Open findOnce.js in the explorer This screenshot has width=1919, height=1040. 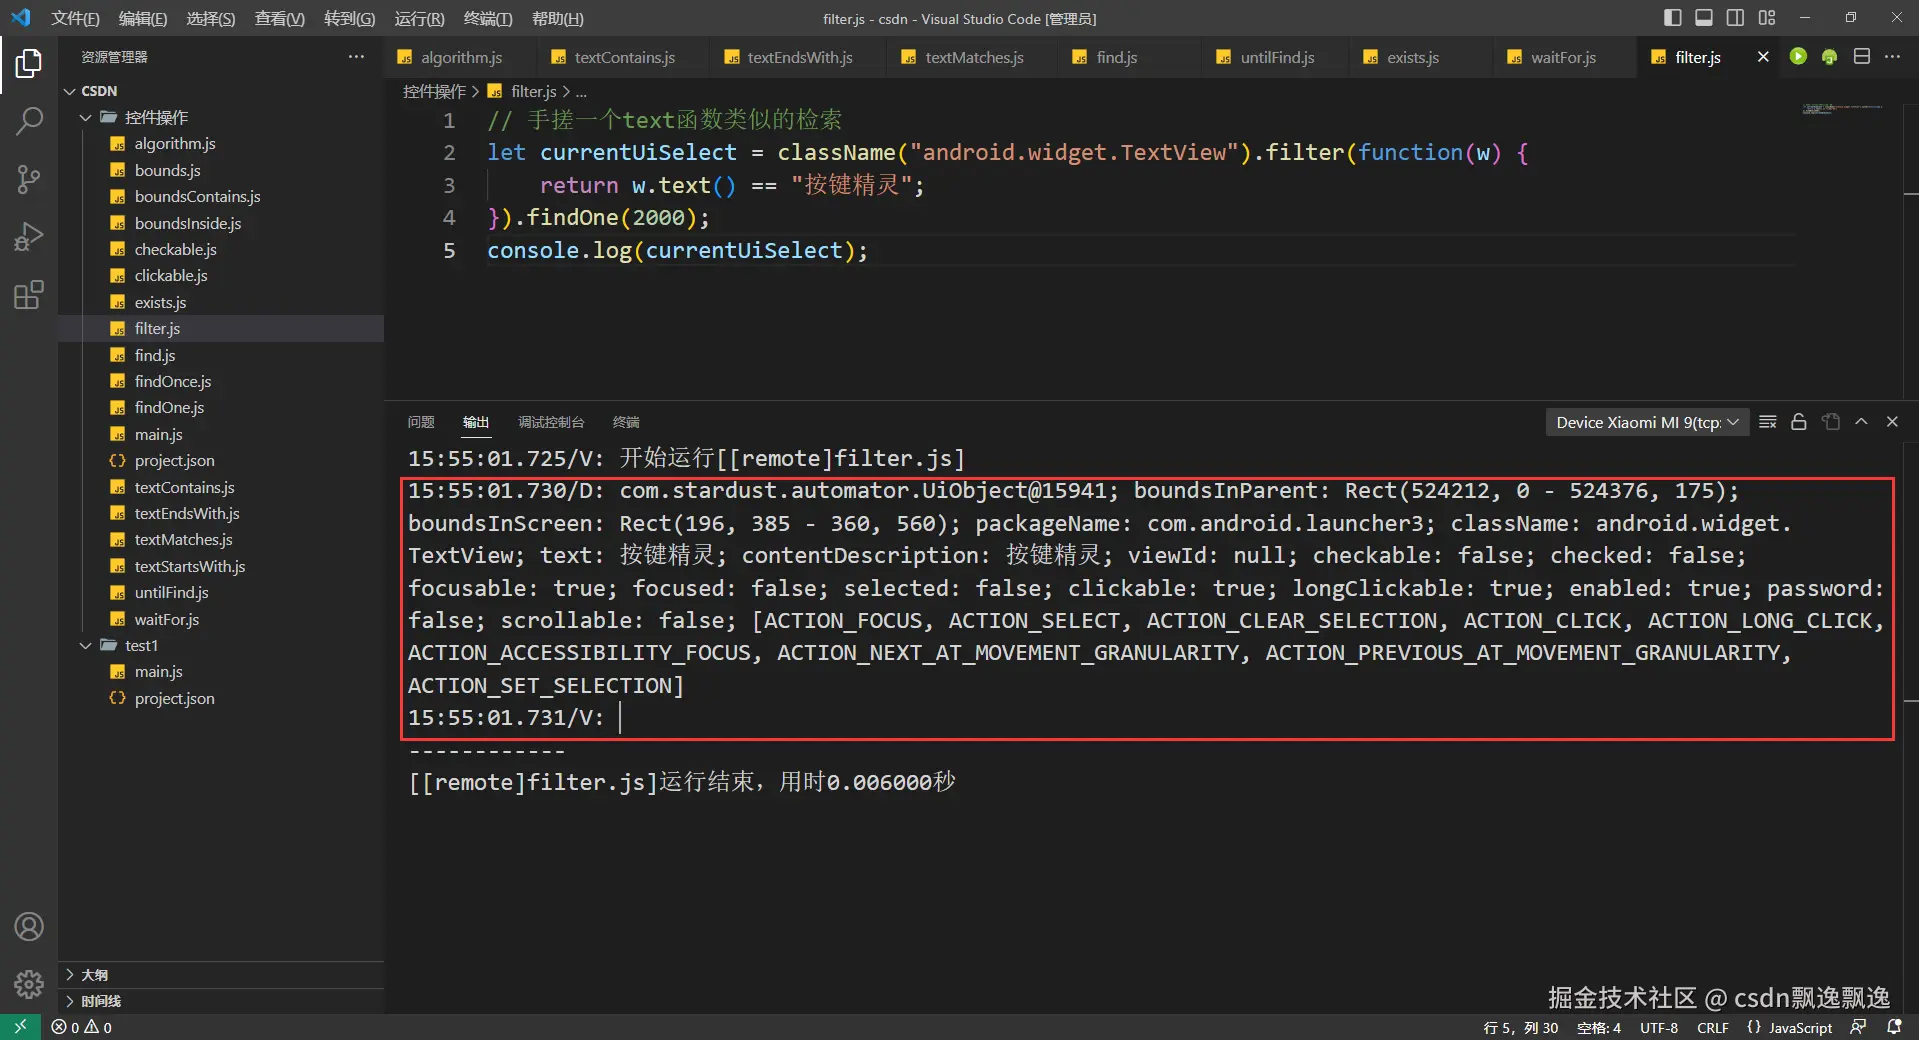click(x=172, y=381)
